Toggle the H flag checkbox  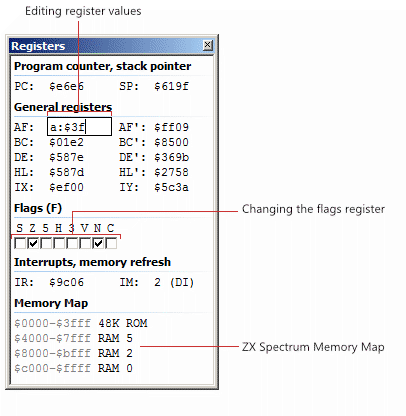[59, 244]
